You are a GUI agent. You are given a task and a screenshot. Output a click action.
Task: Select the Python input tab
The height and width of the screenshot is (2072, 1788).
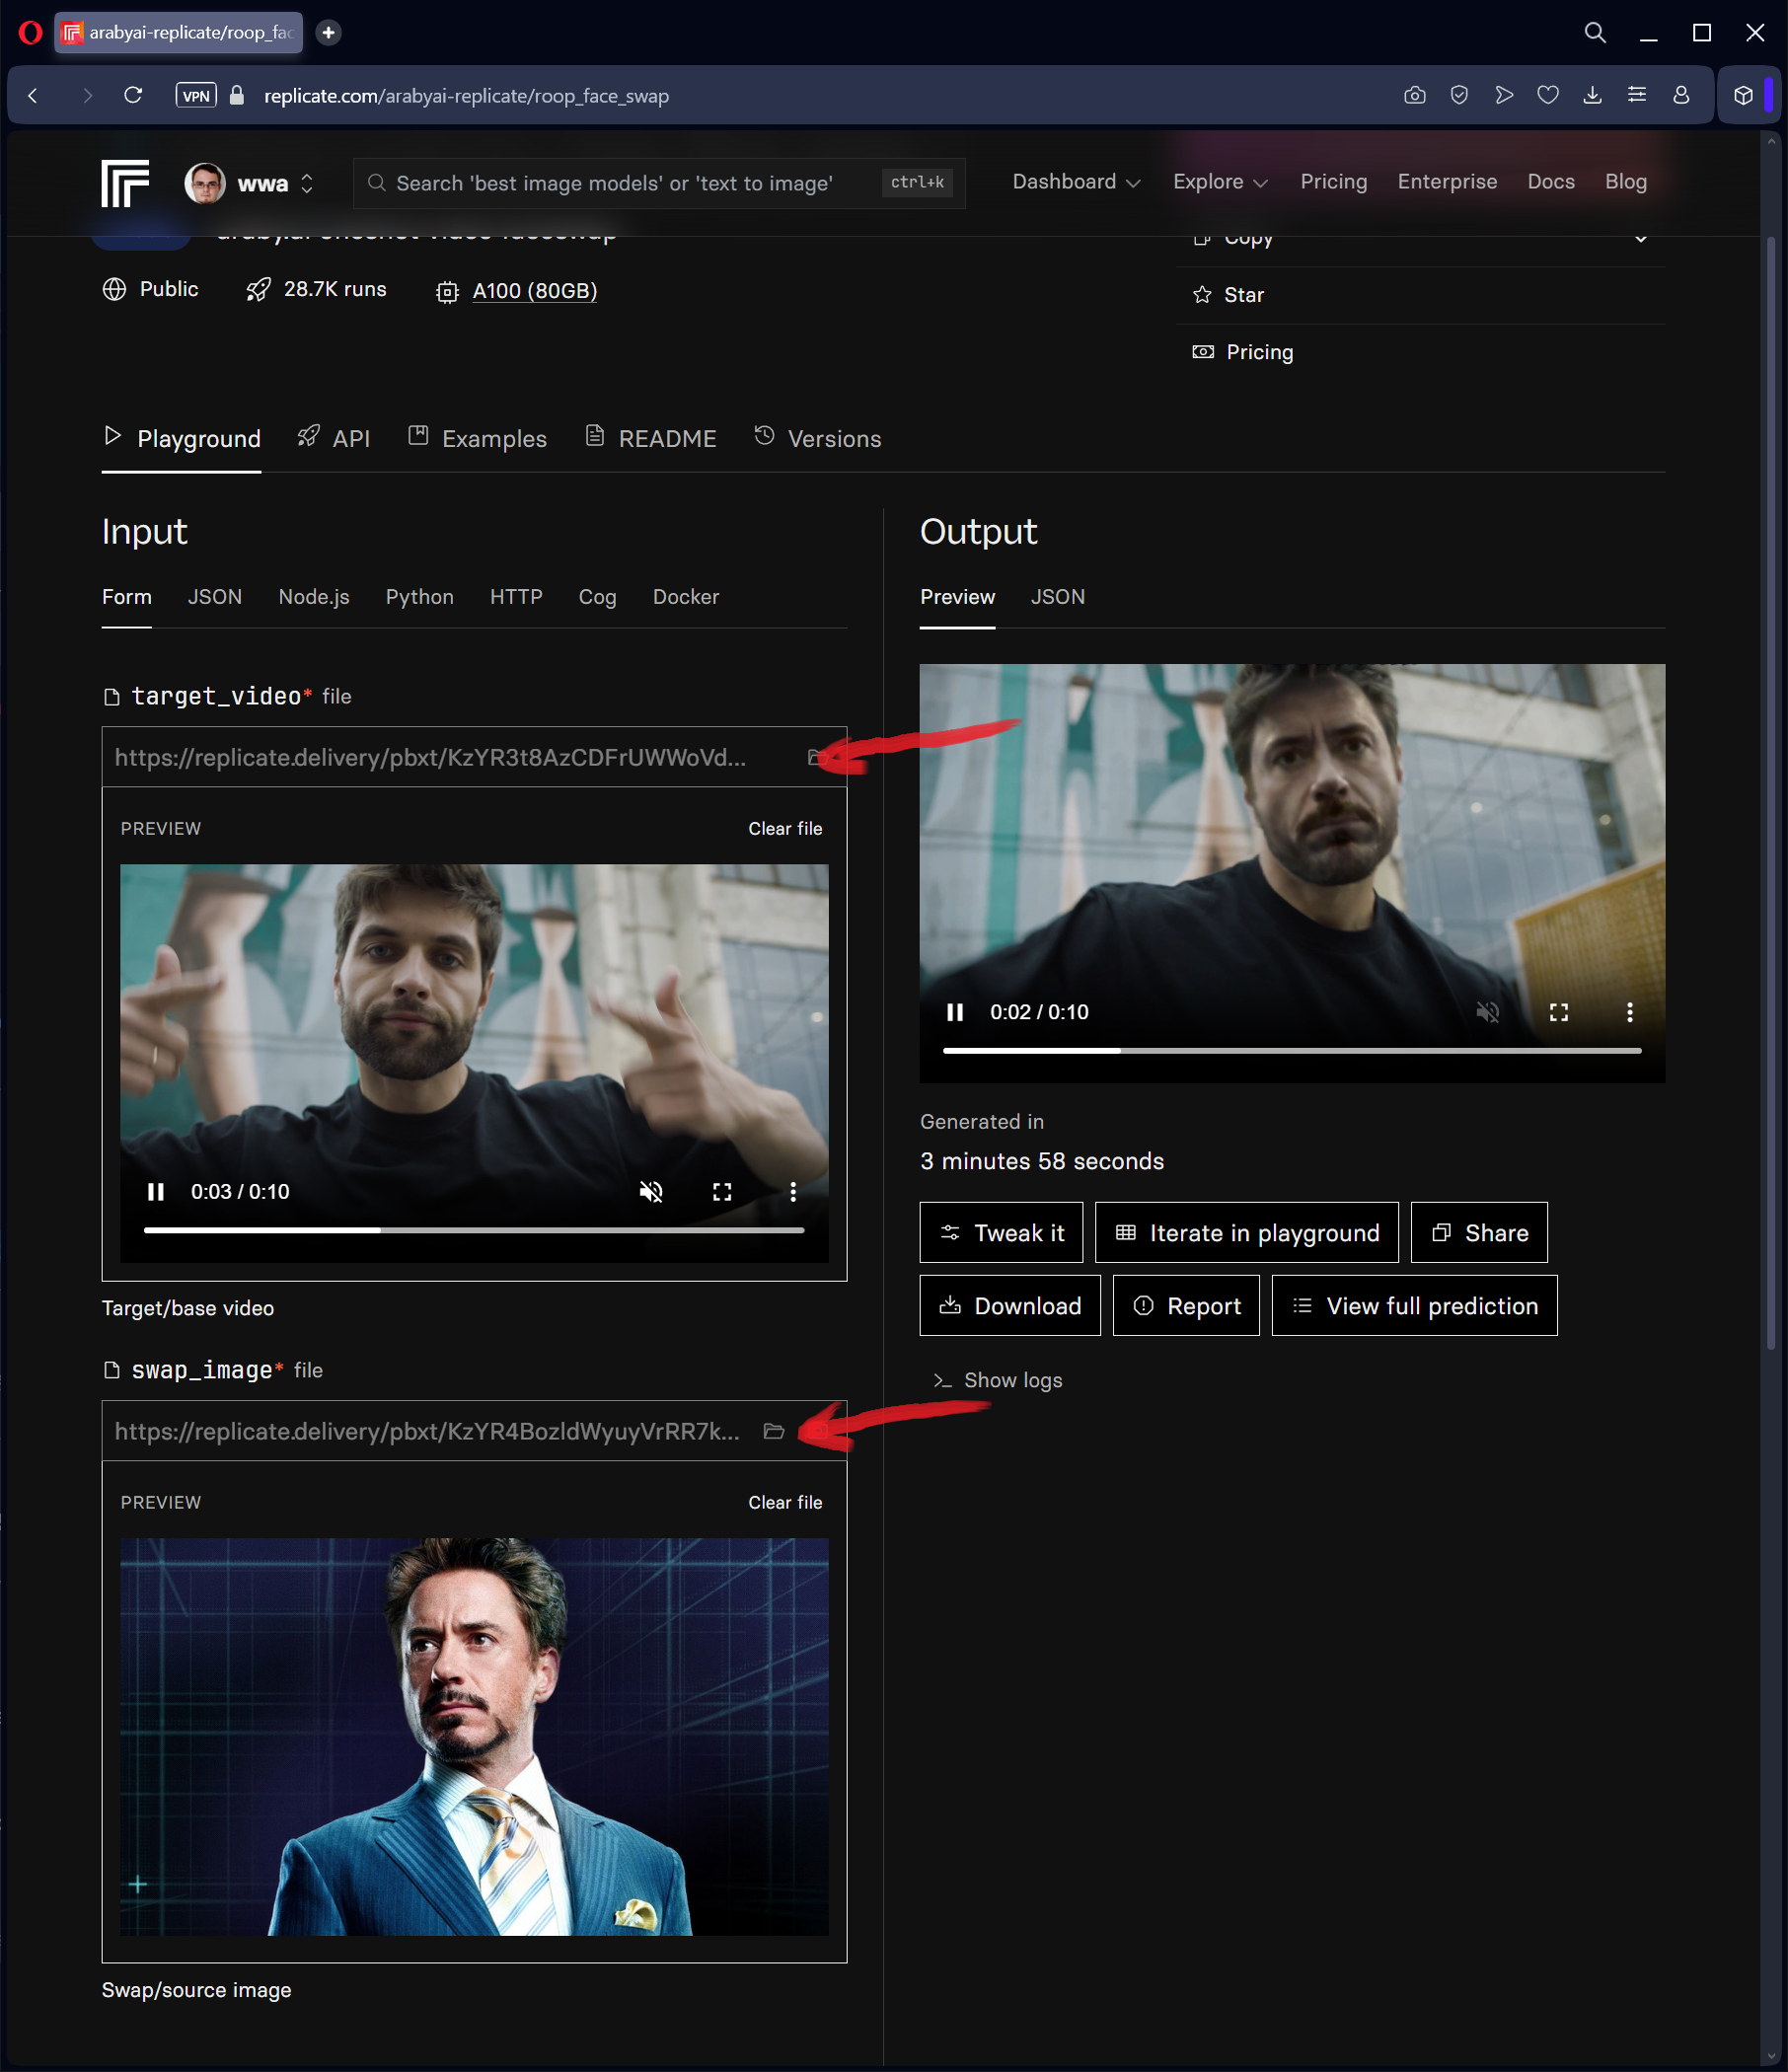click(419, 597)
